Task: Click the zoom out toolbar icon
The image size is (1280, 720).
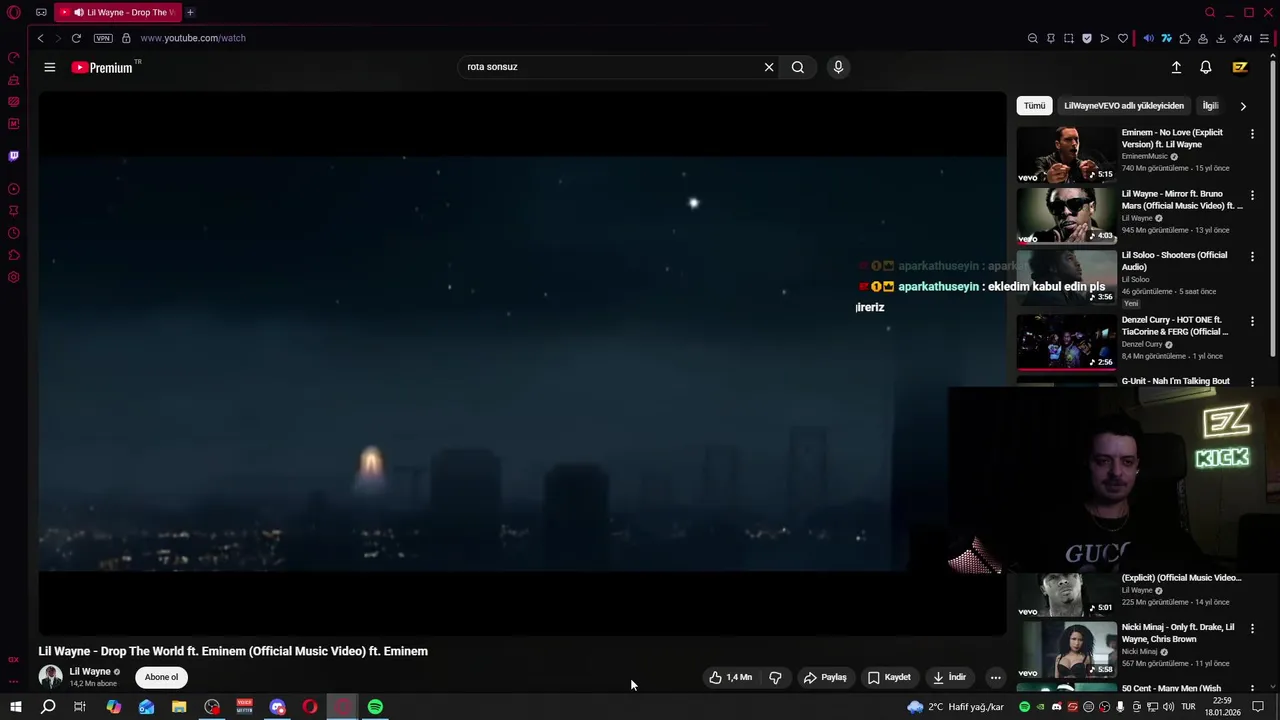Action: point(1032,38)
